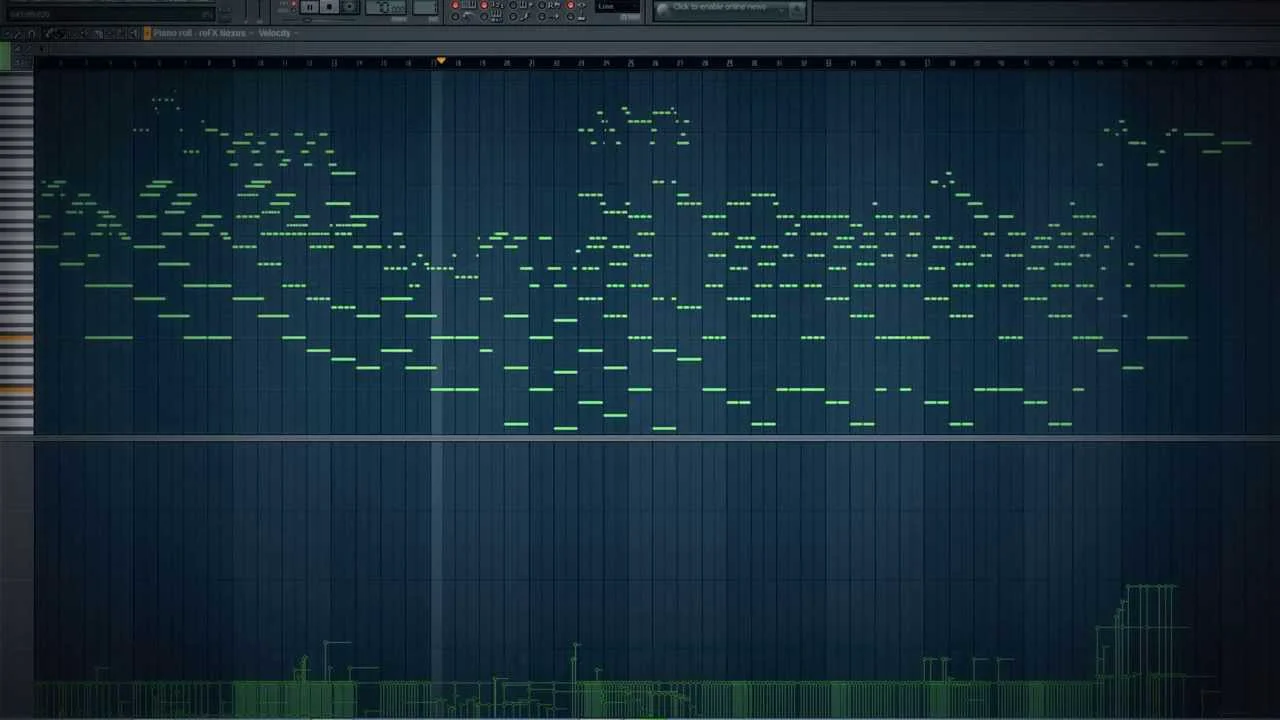Viewport: 1280px width, 720px height.
Task: Toggle the rightmost red-lit recording option
Action: click(x=571, y=5)
